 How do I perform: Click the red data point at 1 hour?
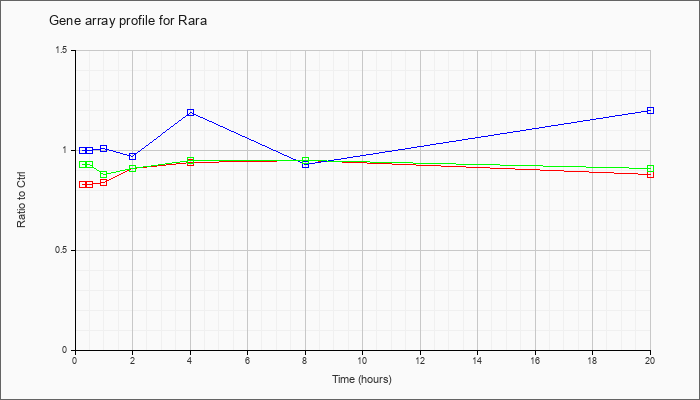(104, 182)
